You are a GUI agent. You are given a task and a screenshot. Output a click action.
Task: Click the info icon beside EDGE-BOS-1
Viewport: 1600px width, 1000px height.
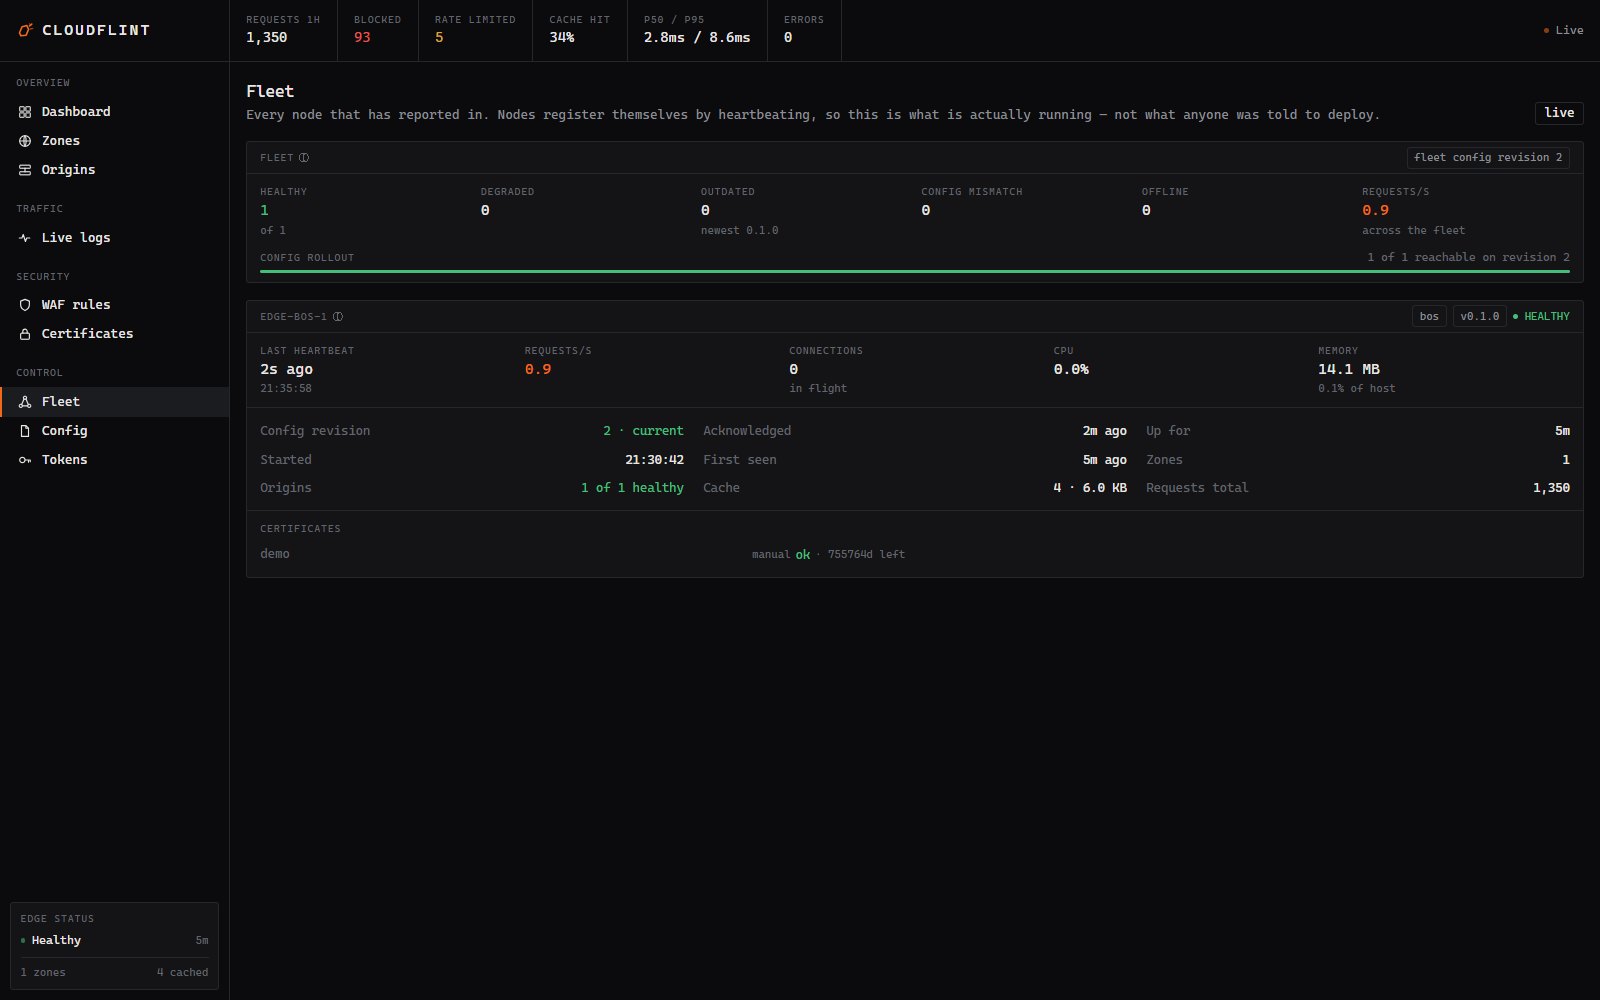pos(338,317)
